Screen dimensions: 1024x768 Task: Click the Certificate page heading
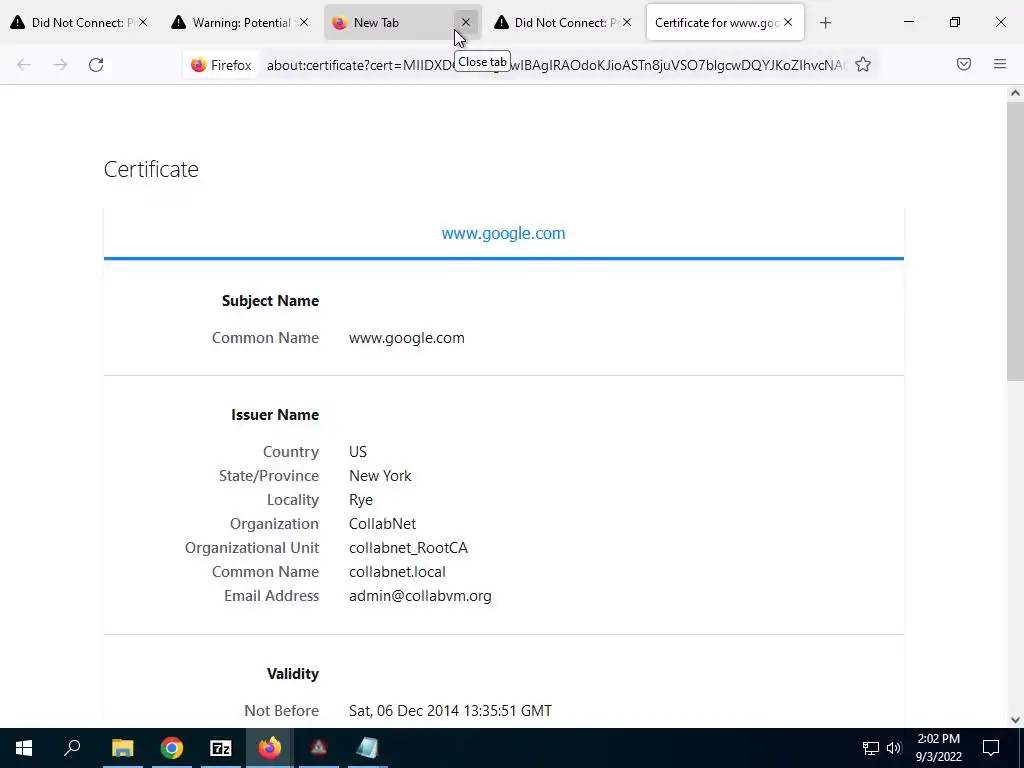tap(151, 169)
